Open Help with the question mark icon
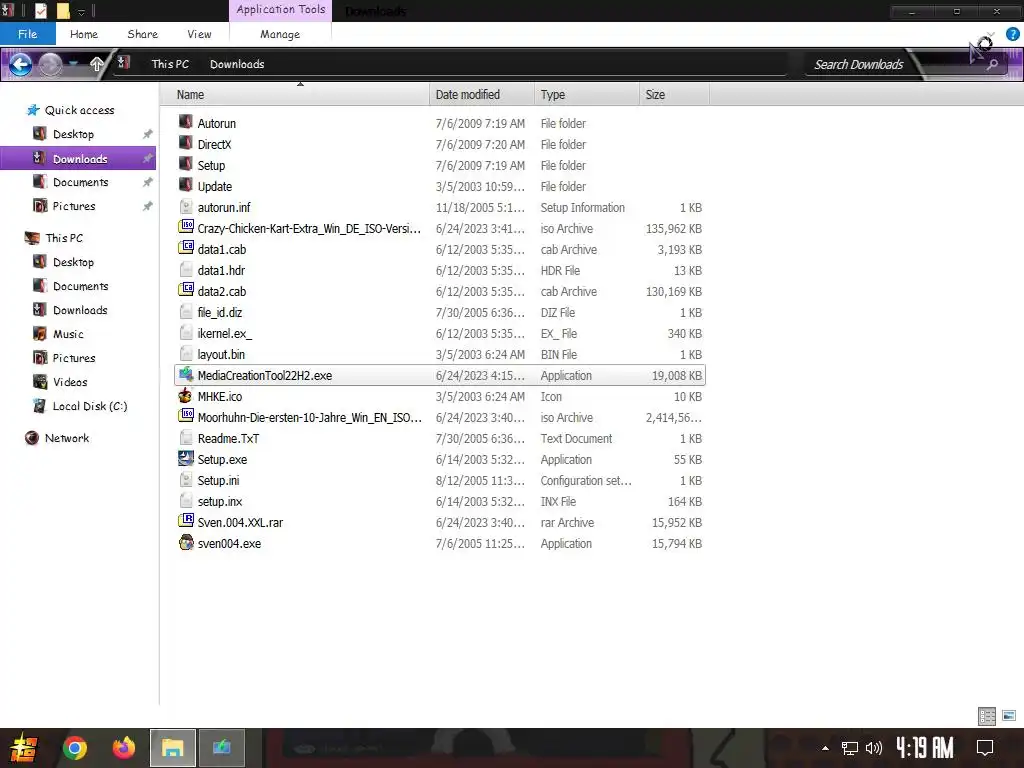The height and width of the screenshot is (768, 1024). tap(1012, 34)
